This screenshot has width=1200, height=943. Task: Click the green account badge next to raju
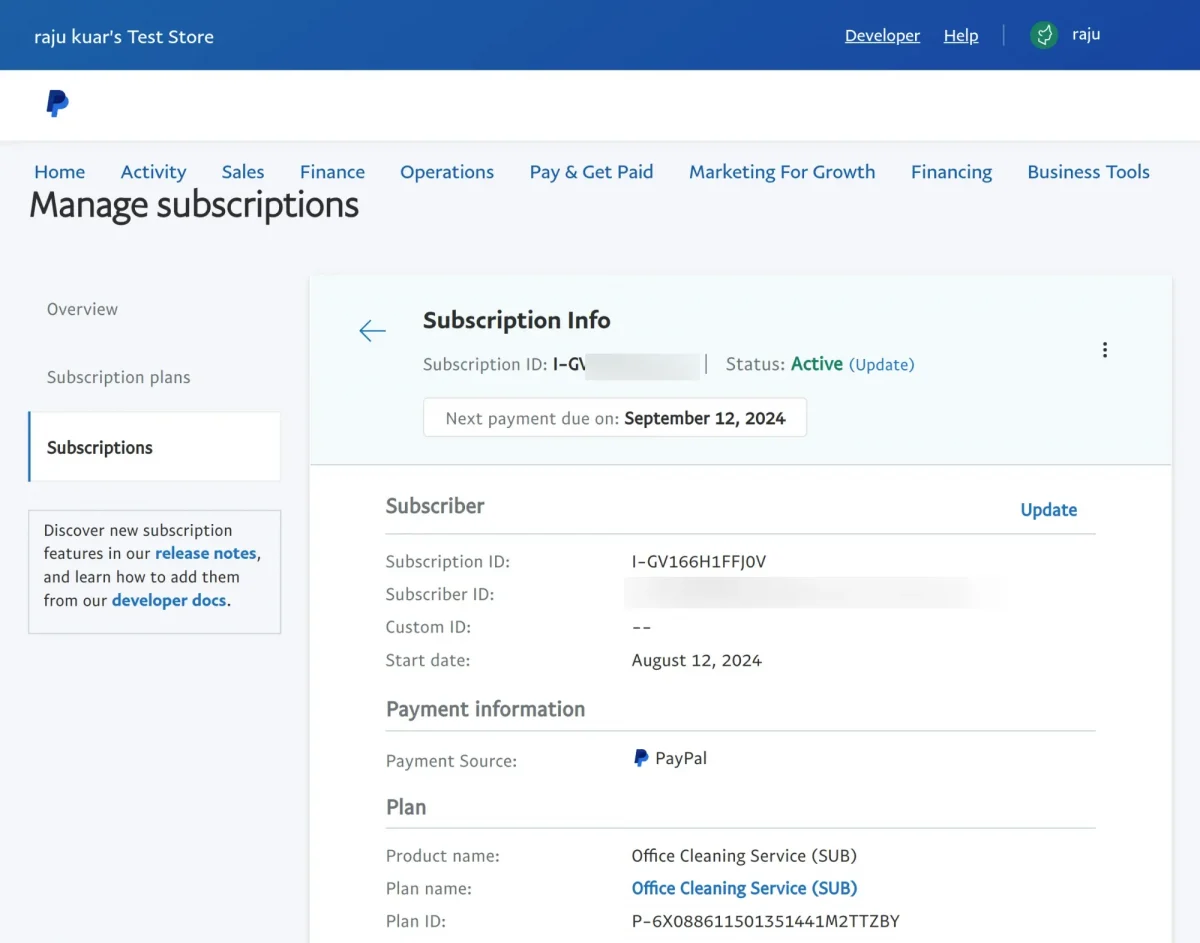1043,34
